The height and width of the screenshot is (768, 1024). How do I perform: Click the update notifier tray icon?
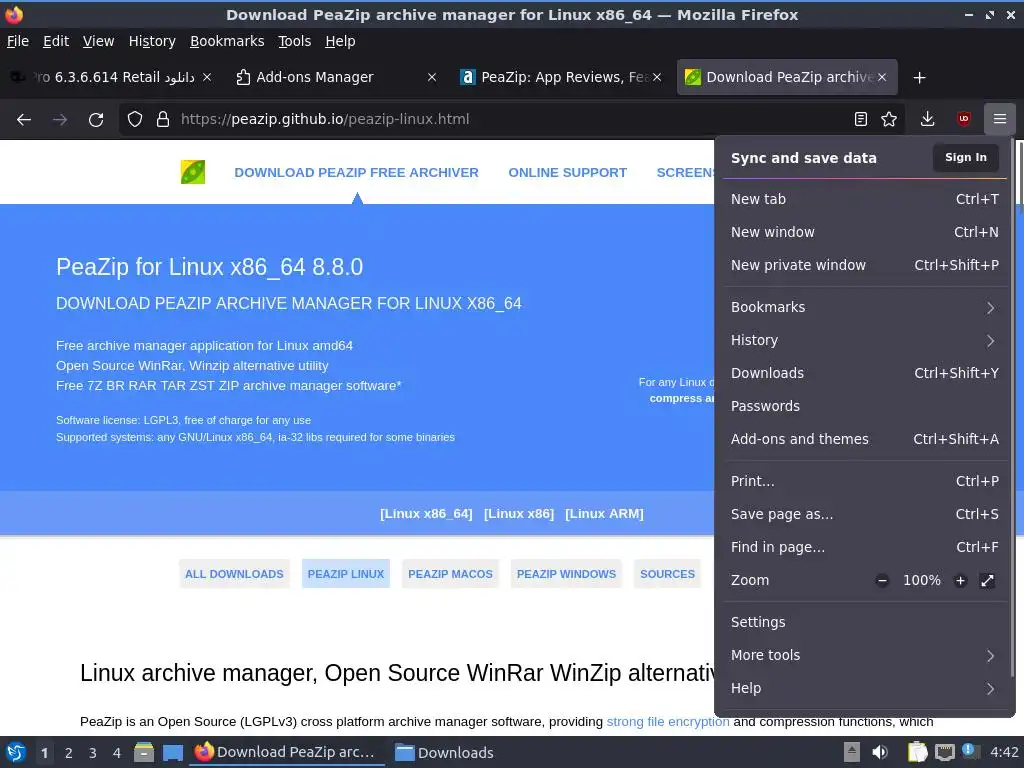970,751
